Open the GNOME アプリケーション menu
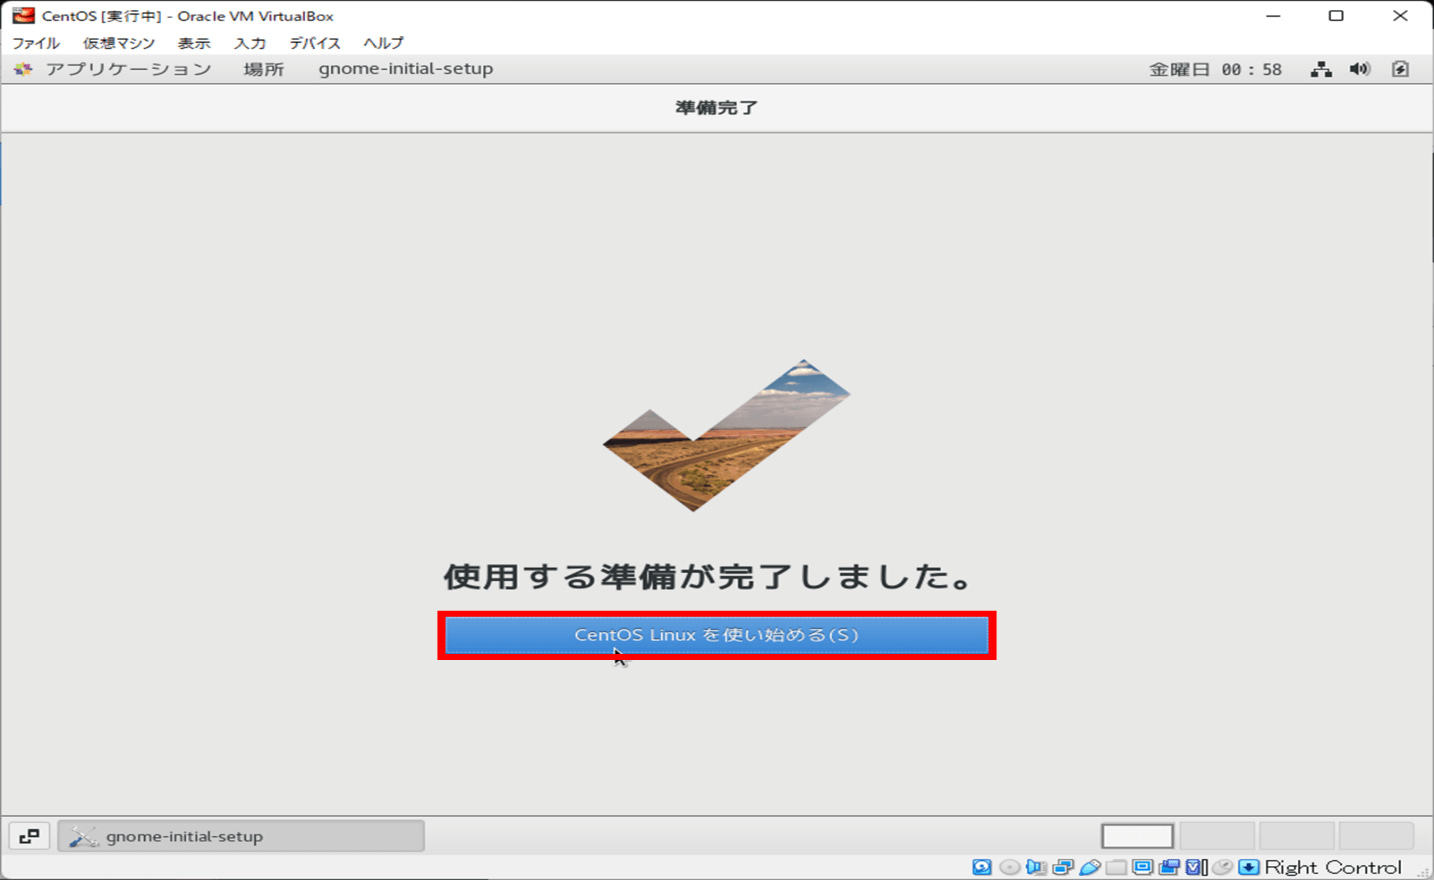1434x880 pixels. (x=128, y=69)
